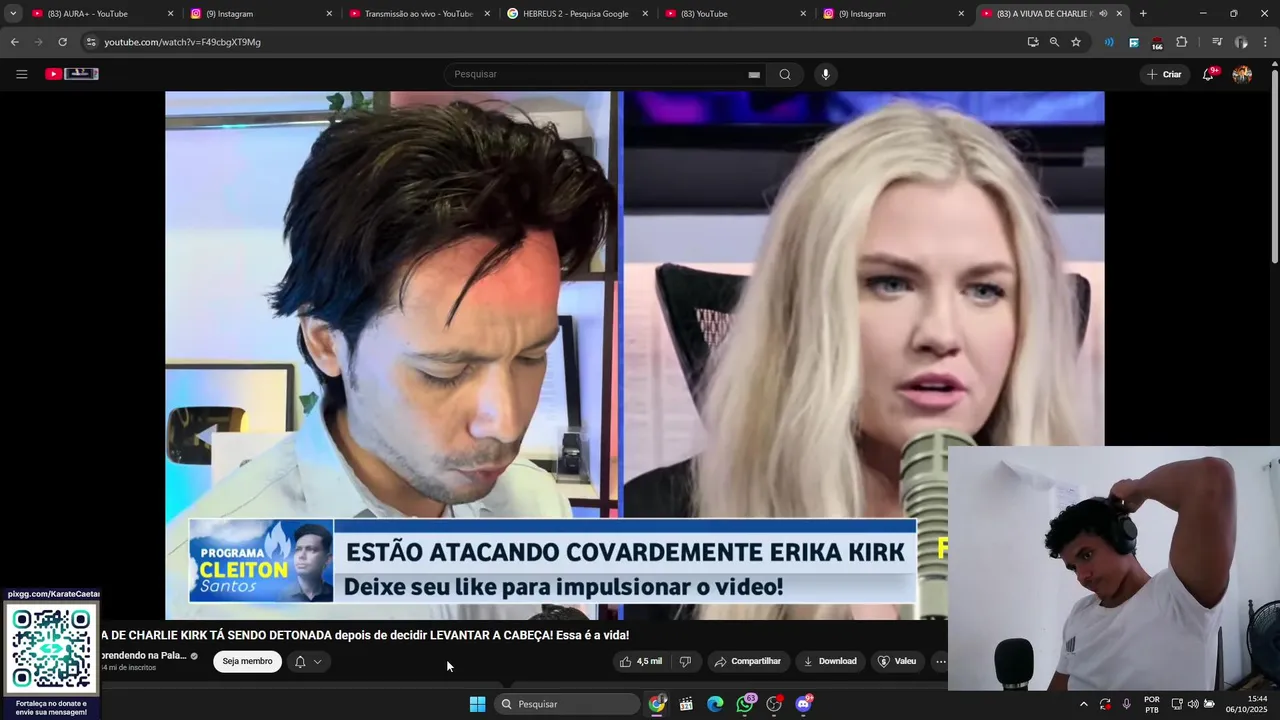Image resolution: width=1280 pixels, height=720 pixels.
Task: Close the HEBREUS 2 Google tab
Action: pos(645,14)
